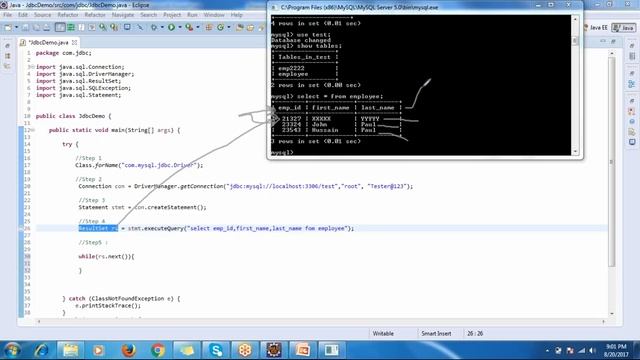The image size is (640, 360).
Task: Click the Save All toolbar icon
Action: (x=36, y=27)
